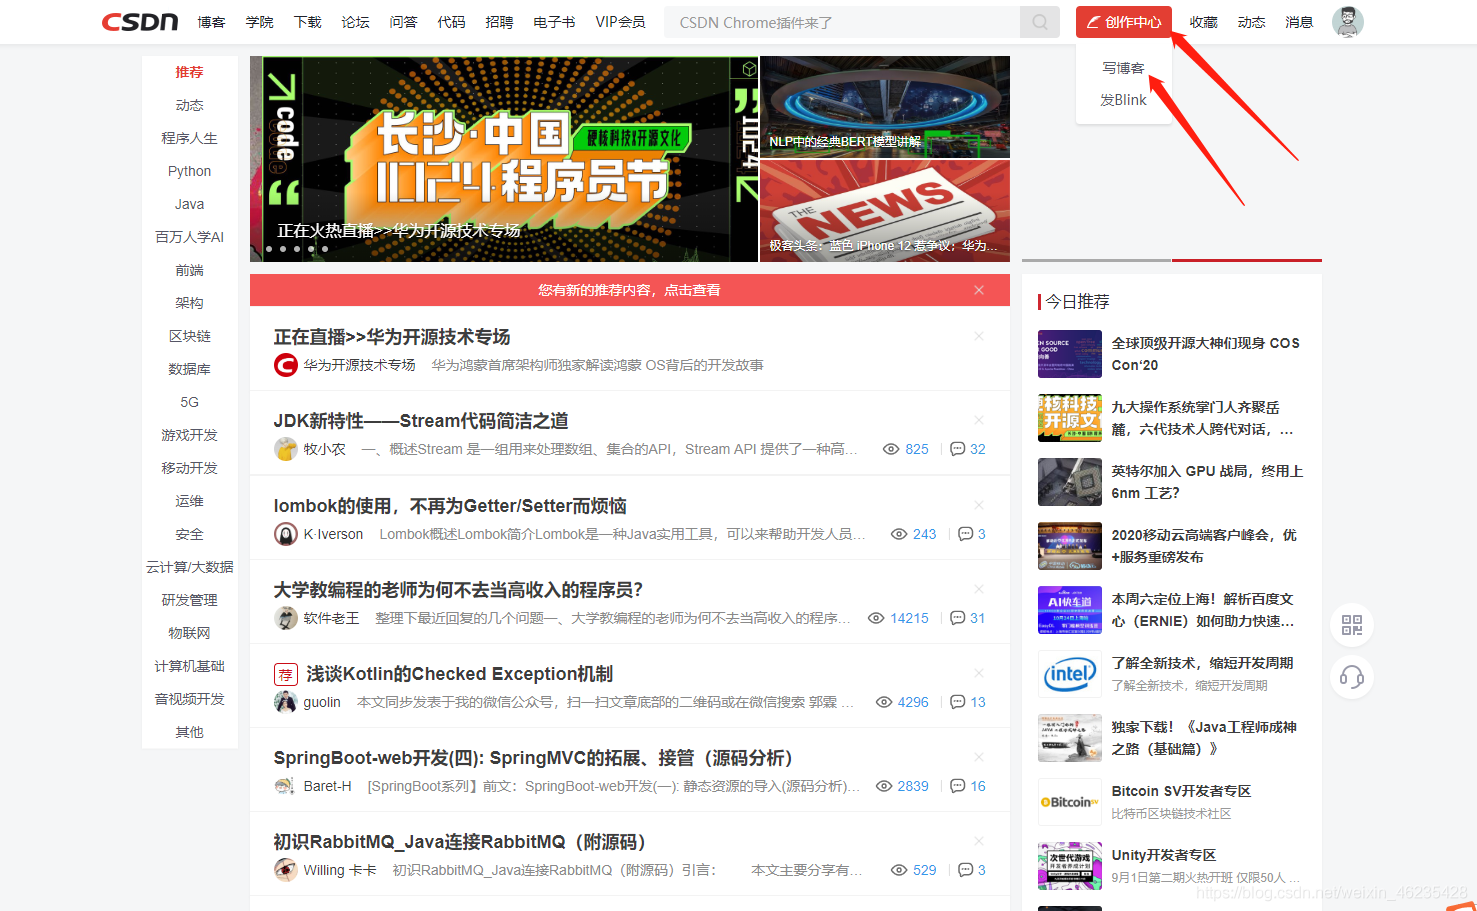Select 百万人学AI category in sidebar
The width and height of the screenshot is (1477, 911).
pyautogui.click(x=189, y=237)
